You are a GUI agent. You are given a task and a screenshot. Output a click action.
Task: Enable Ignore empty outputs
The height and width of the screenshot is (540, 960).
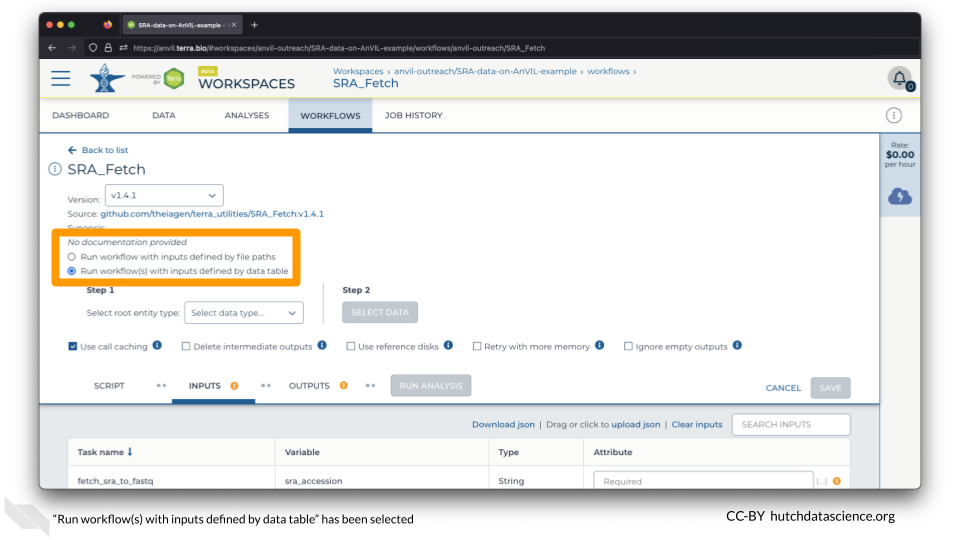coord(628,347)
